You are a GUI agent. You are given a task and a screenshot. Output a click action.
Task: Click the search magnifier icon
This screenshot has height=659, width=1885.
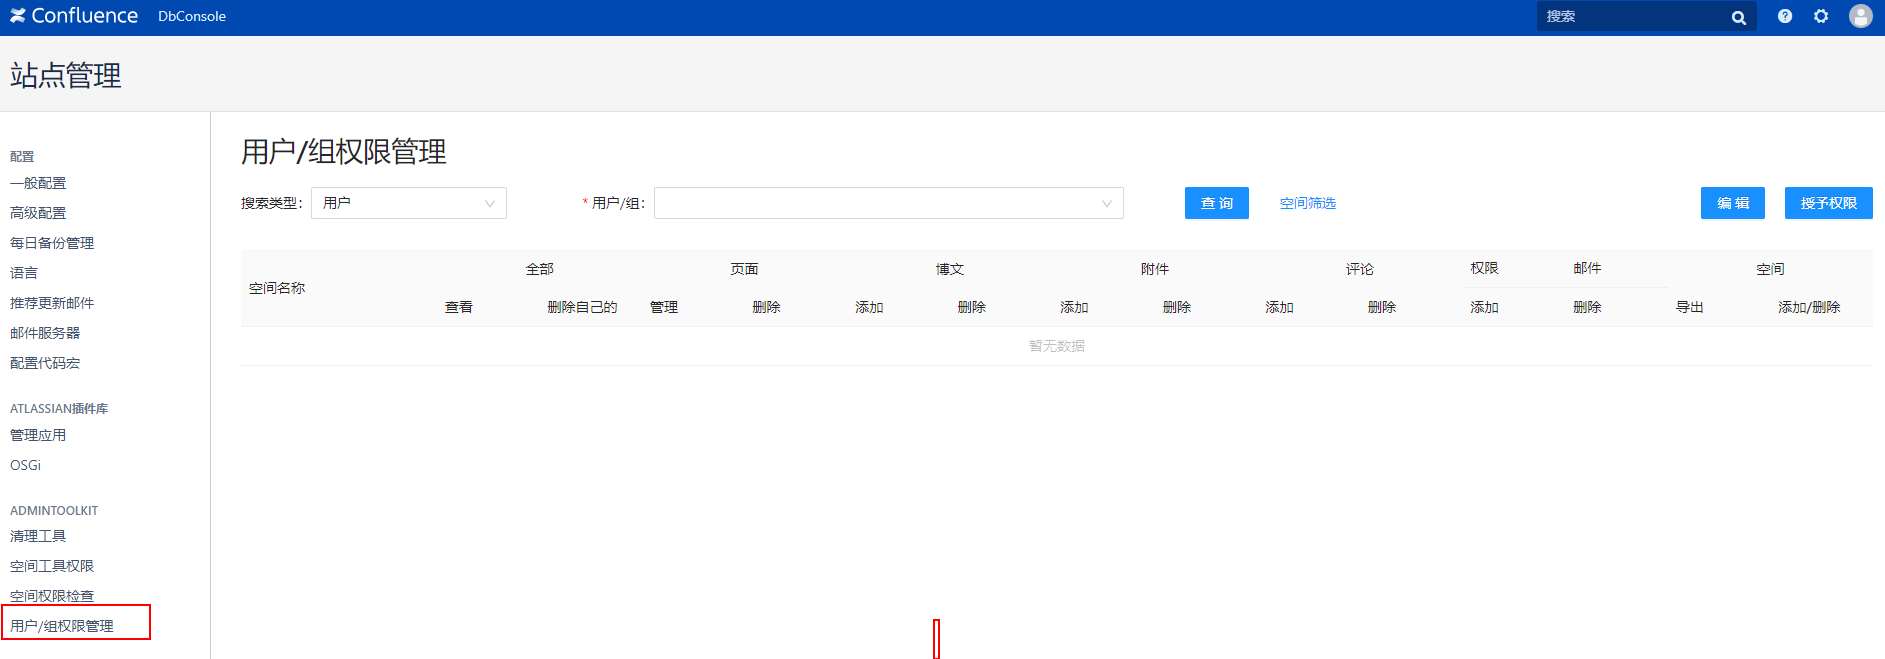tap(1738, 17)
